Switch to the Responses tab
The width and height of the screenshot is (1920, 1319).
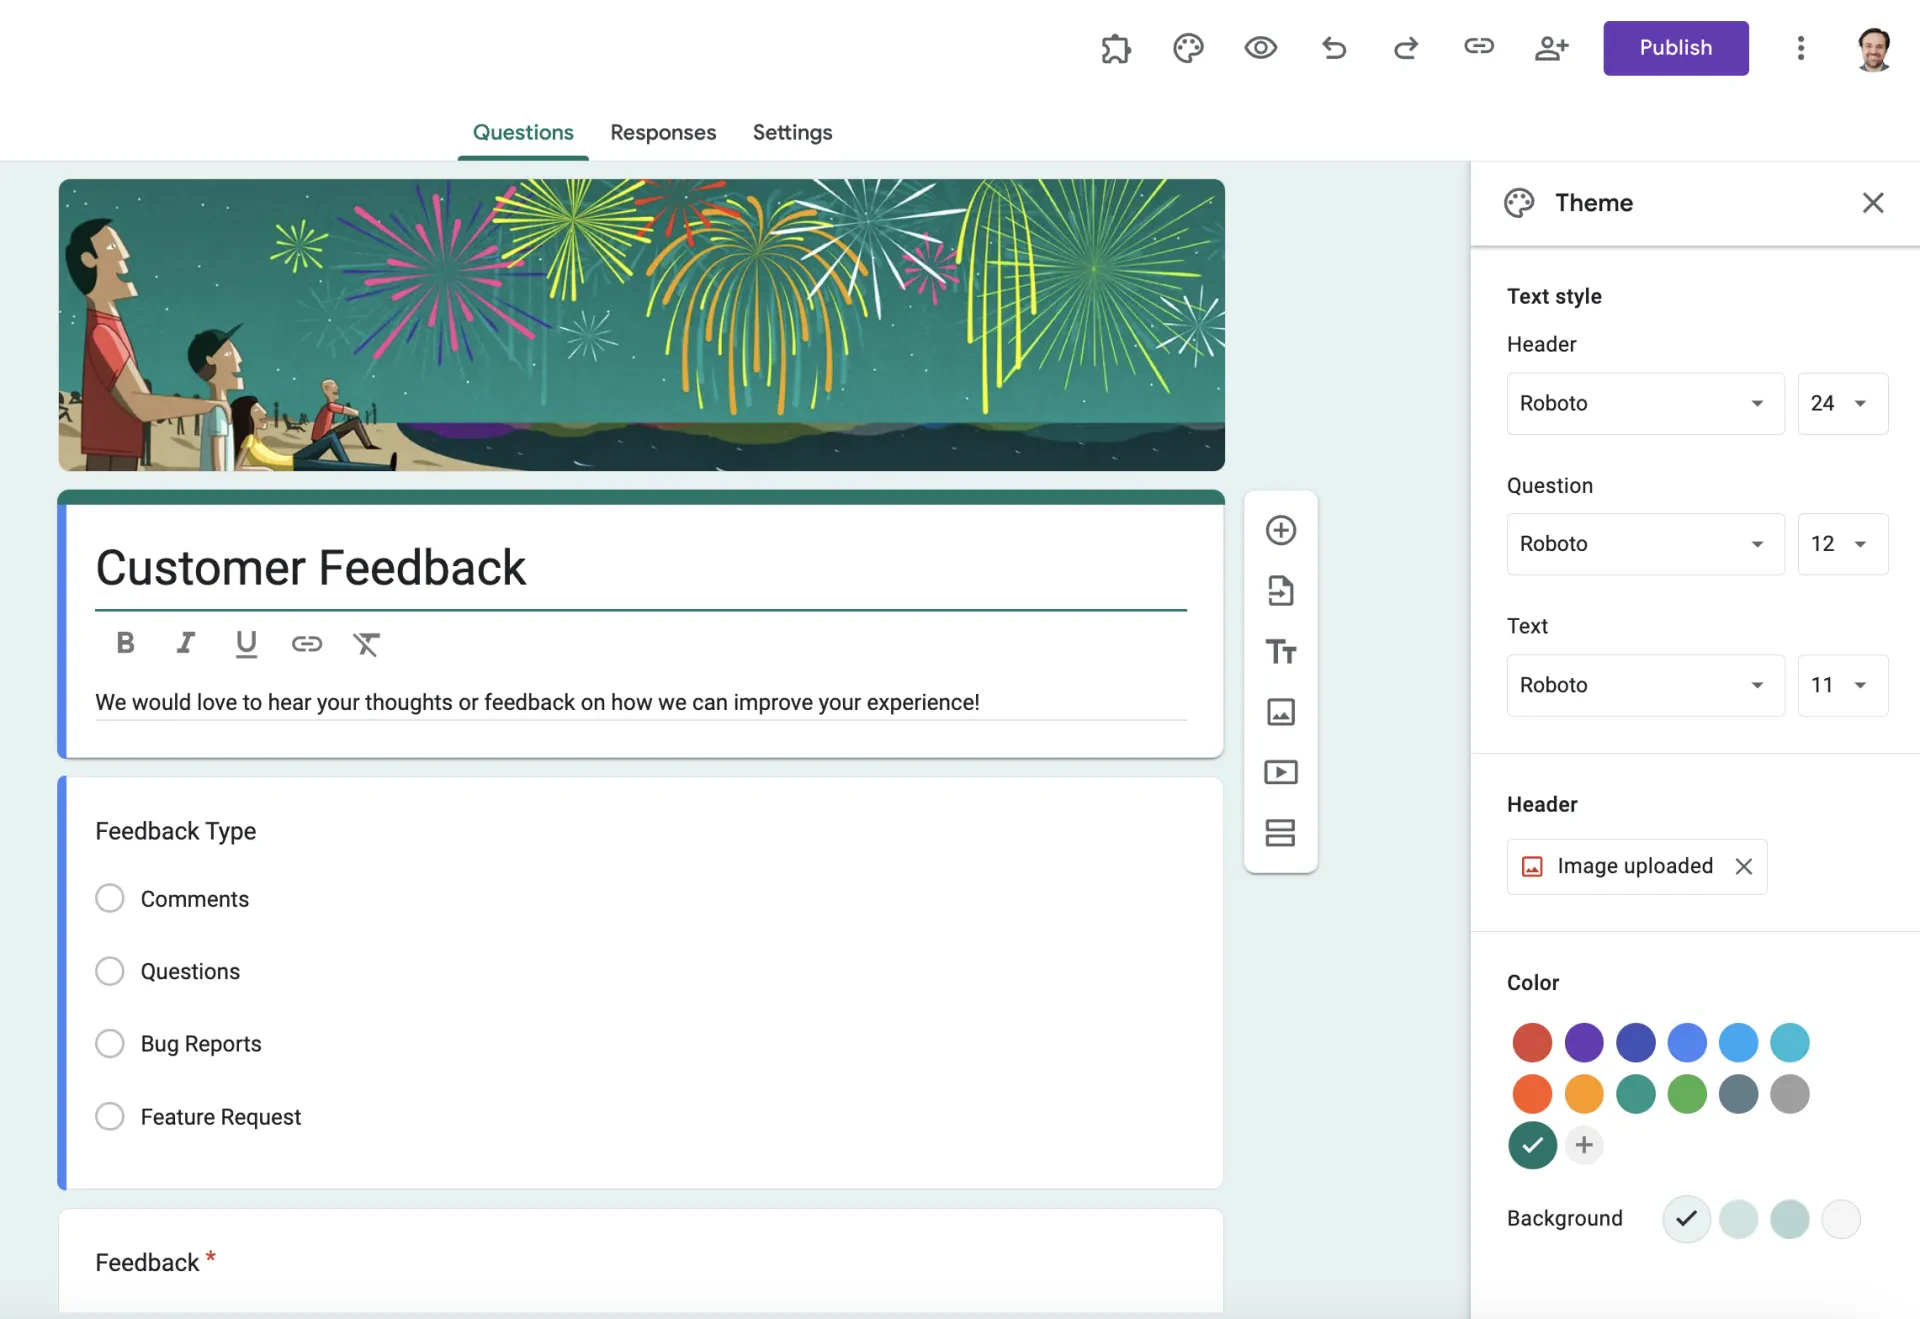tap(663, 132)
